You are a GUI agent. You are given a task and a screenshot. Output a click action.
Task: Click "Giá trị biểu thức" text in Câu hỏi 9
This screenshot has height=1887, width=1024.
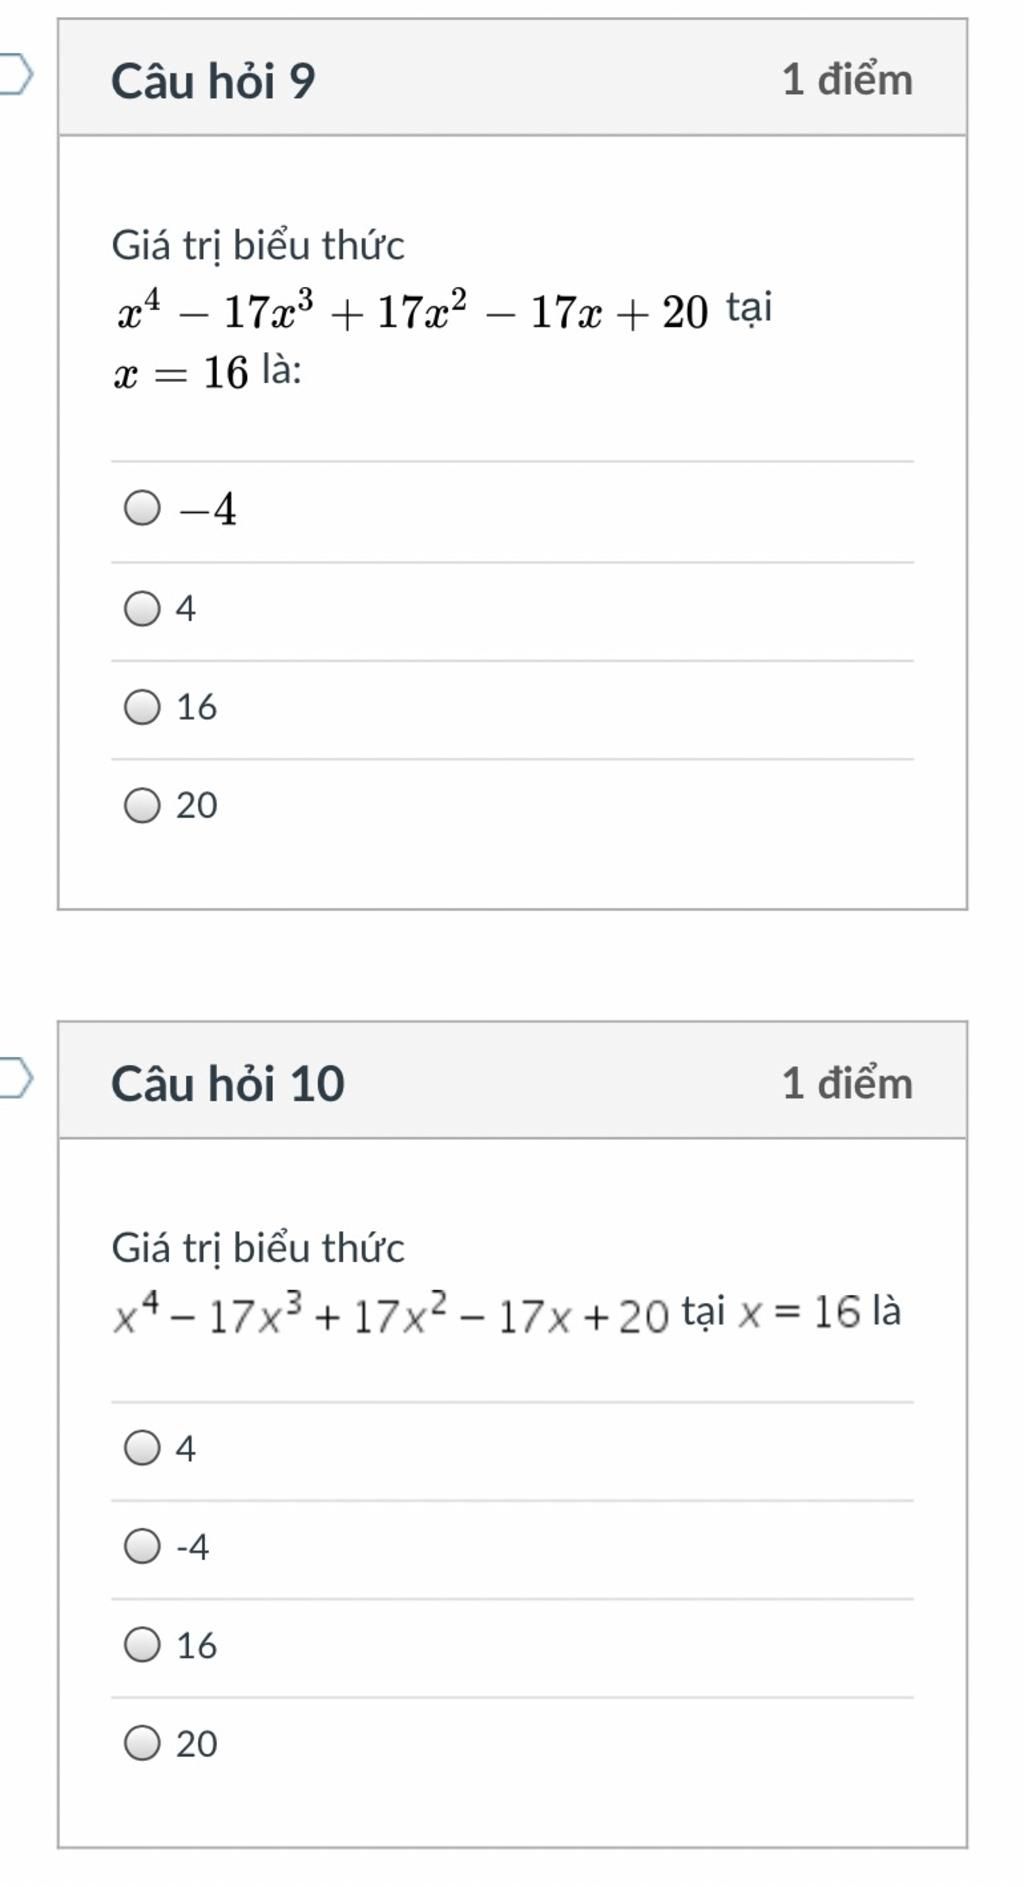tap(258, 246)
